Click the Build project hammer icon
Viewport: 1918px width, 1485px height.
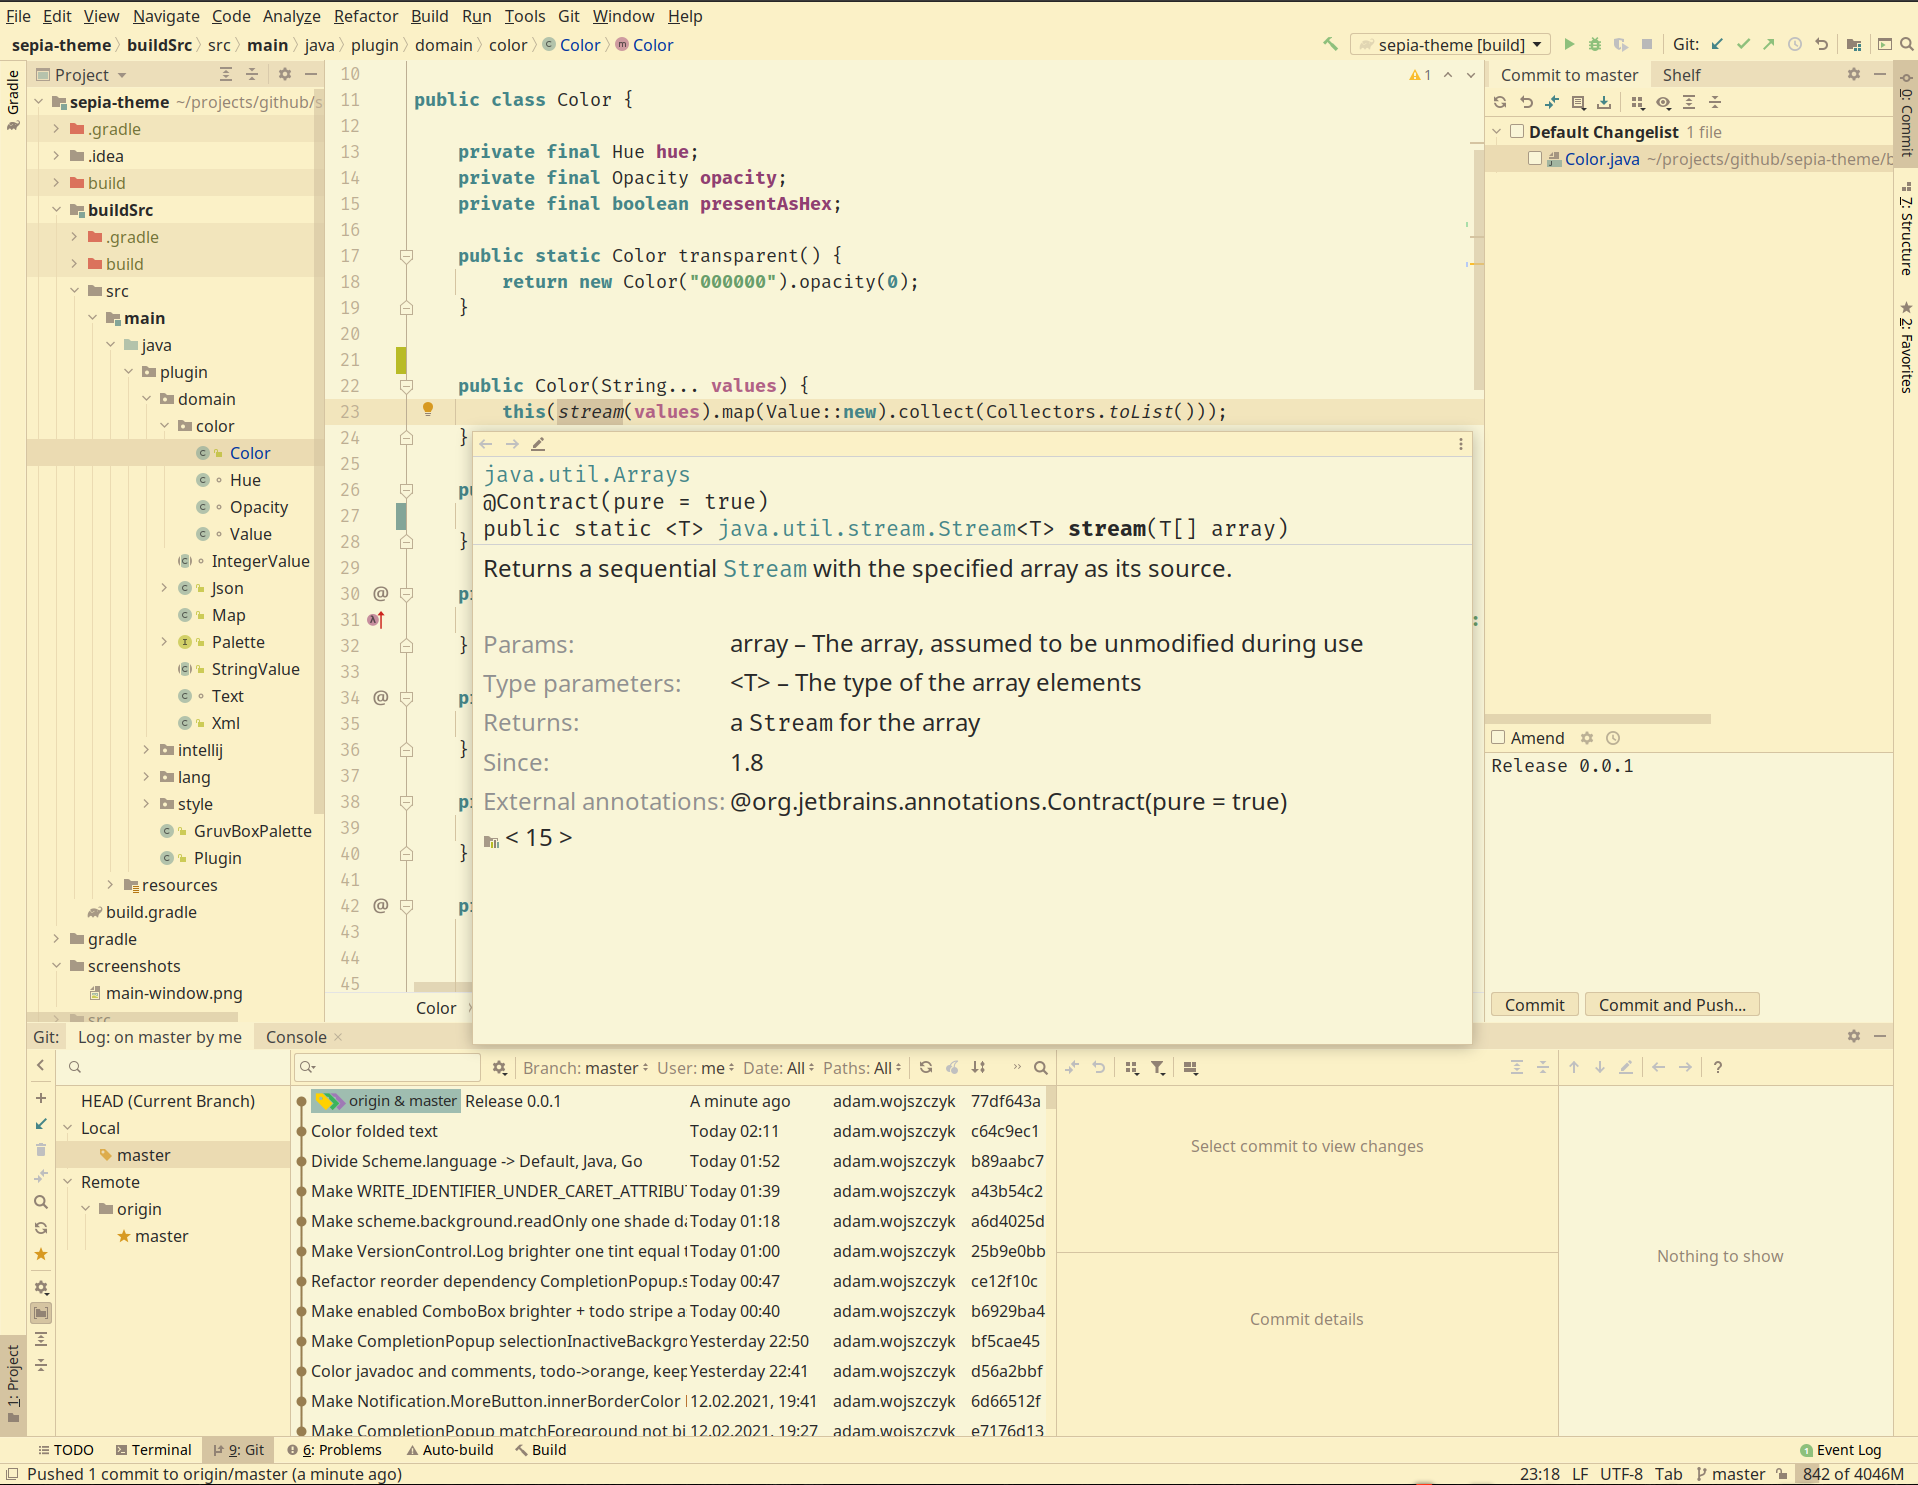1330,44
